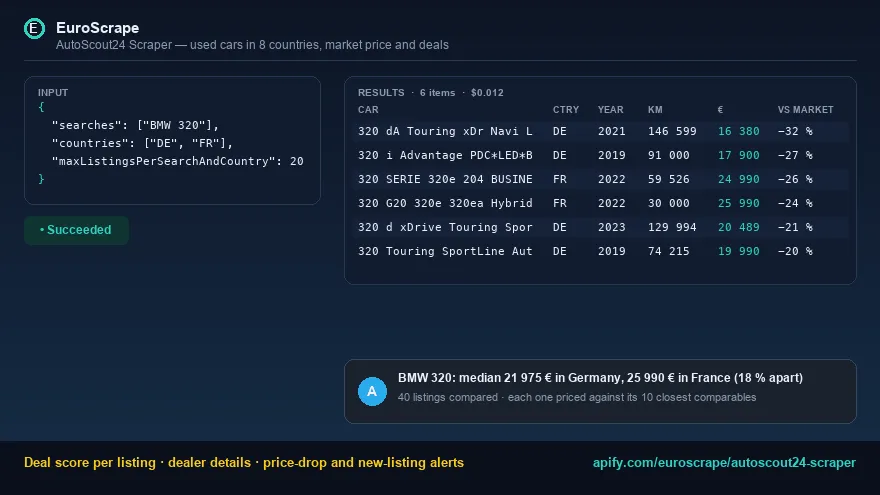The image size is (880, 495).
Task: Click the mileage 30 000
Action: (x=668, y=203)
